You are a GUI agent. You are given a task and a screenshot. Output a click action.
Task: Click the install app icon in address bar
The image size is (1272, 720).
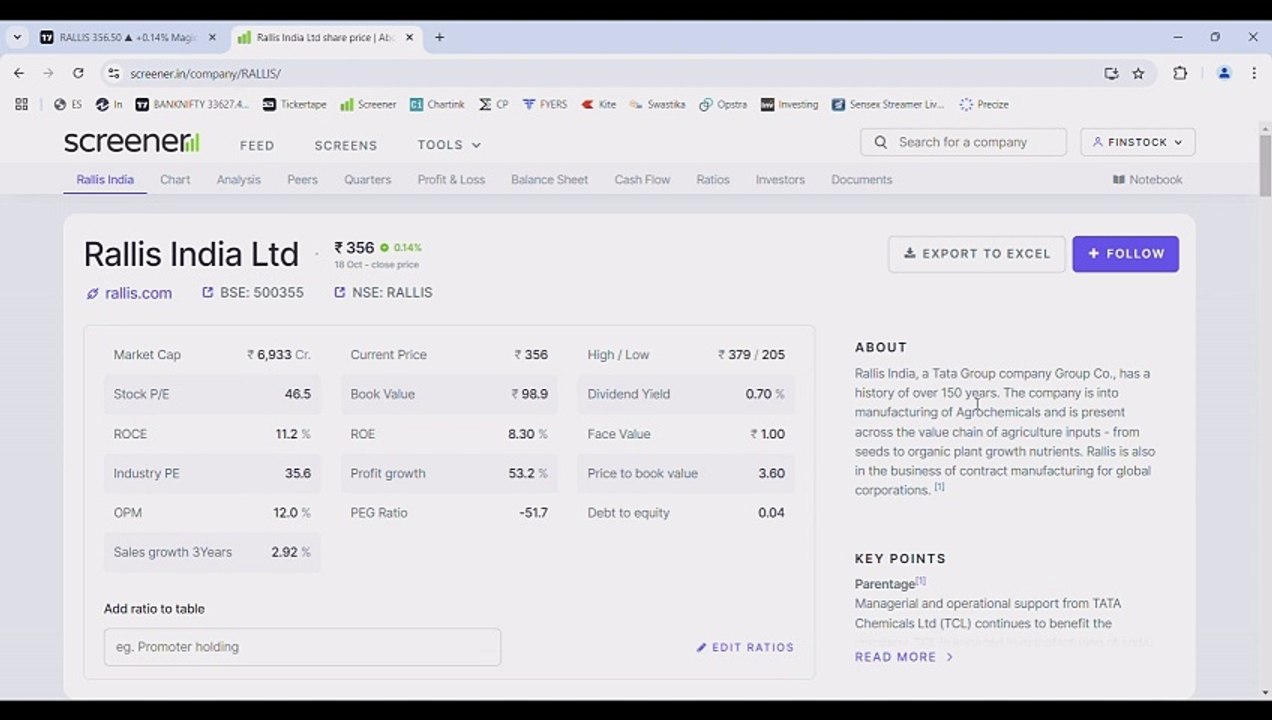1111,73
